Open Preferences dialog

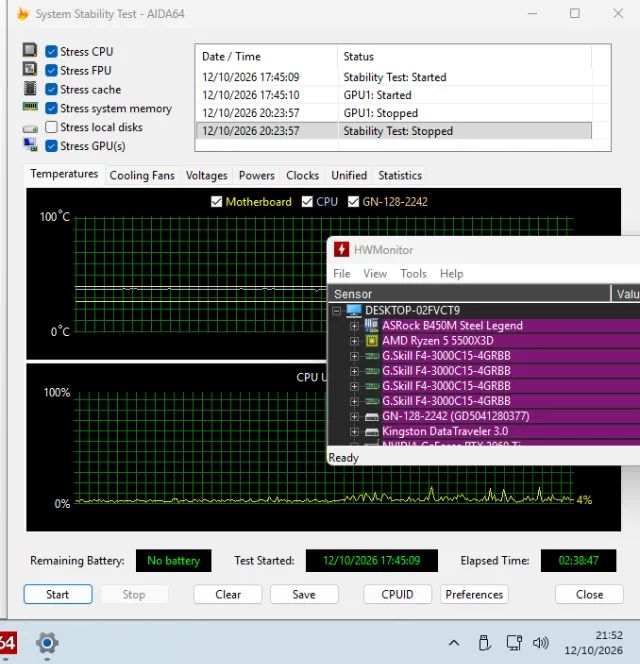[474, 595]
